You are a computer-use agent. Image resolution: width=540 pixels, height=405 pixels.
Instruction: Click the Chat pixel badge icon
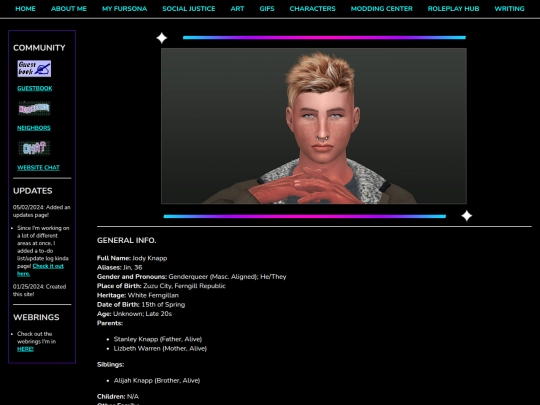coord(34,148)
